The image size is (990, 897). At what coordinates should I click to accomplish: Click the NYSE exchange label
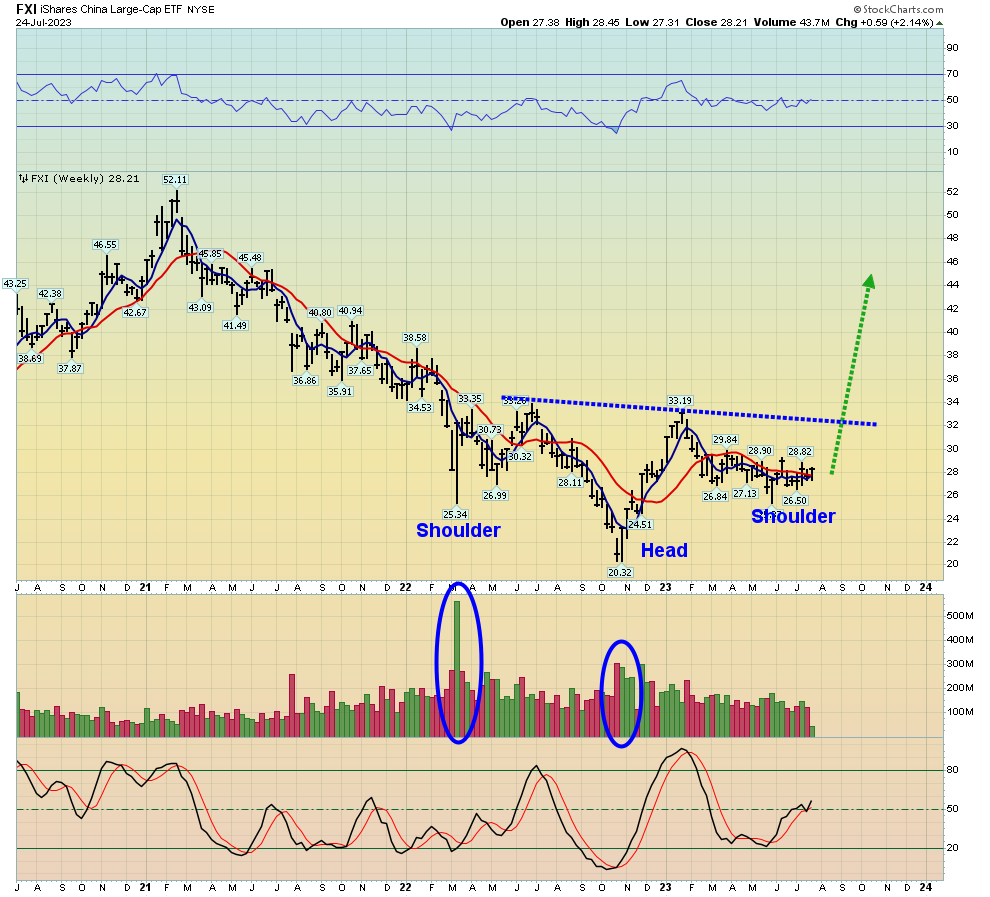pos(201,10)
